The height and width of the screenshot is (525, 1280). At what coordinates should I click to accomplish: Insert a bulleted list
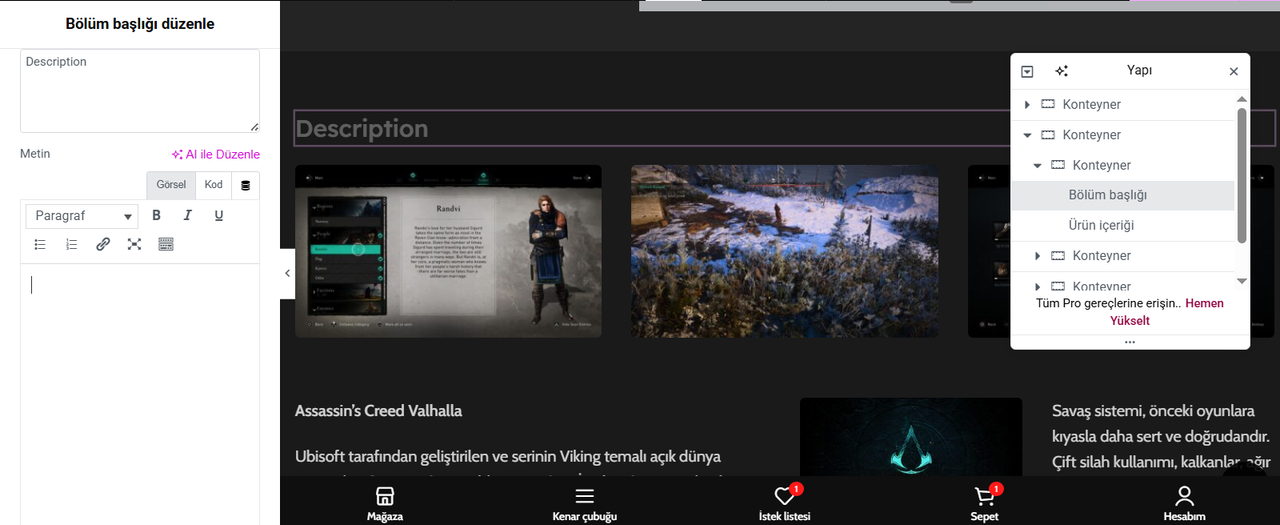40,244
